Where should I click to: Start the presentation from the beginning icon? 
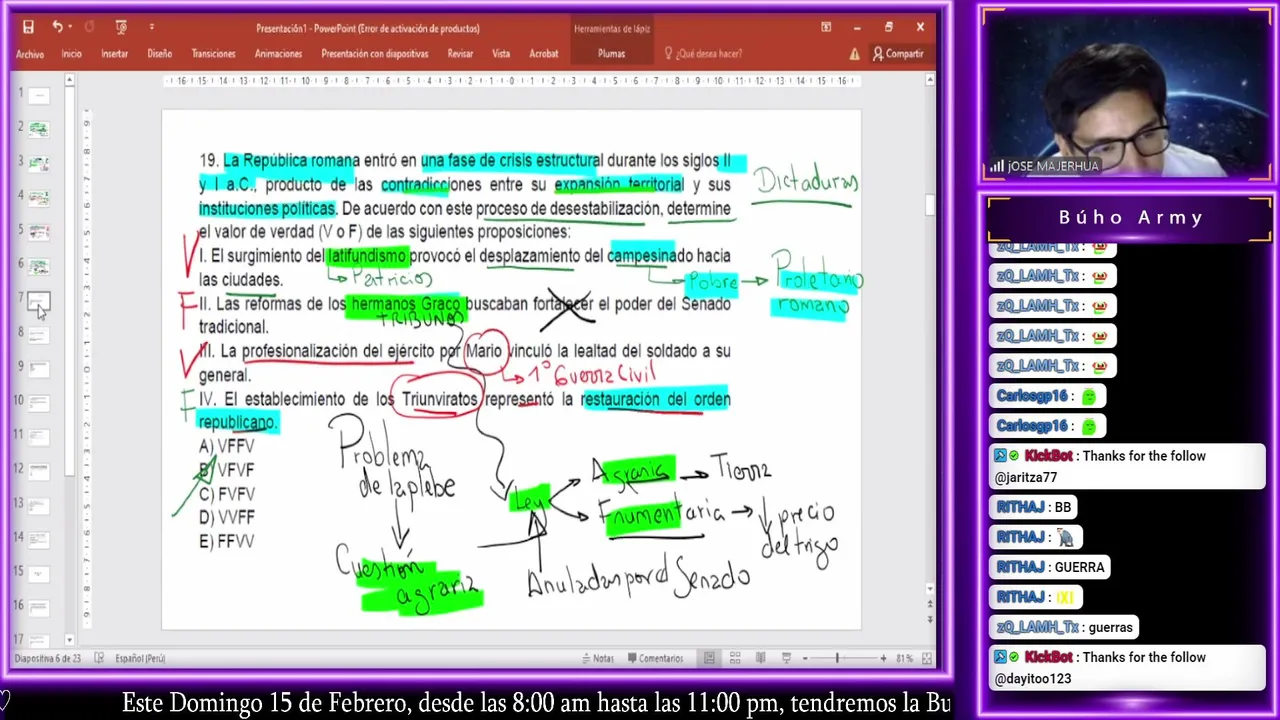point(121,27)
